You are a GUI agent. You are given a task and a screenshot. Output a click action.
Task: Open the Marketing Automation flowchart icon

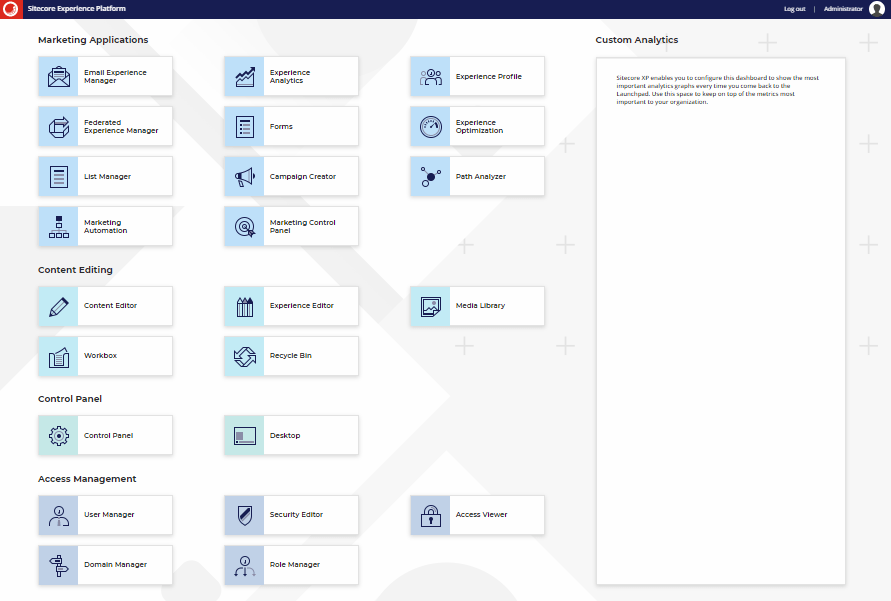[58, 226]
